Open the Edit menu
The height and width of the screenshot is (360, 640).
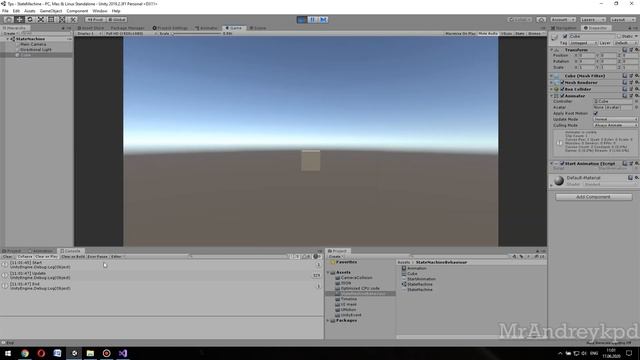[x=16, y=11]
